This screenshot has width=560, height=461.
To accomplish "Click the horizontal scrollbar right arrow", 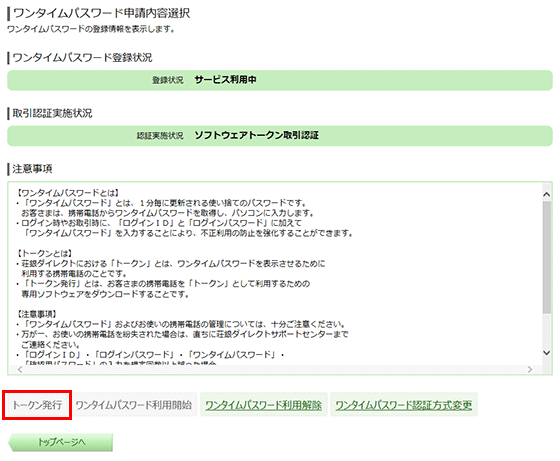I will coord(530,369).
